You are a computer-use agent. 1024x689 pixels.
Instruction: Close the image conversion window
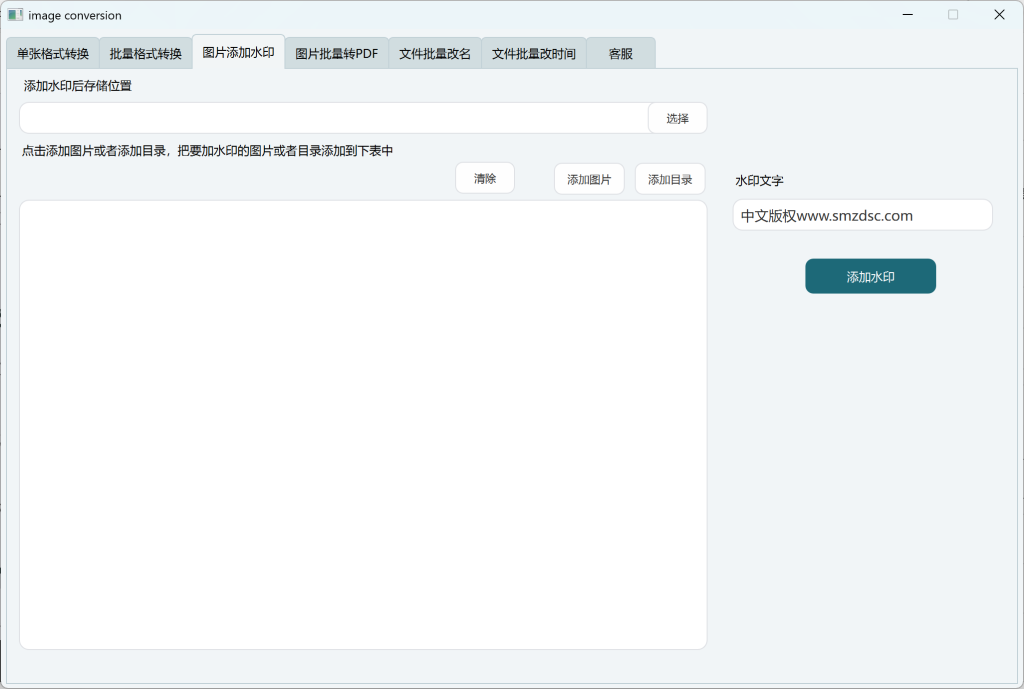point(999,15)
